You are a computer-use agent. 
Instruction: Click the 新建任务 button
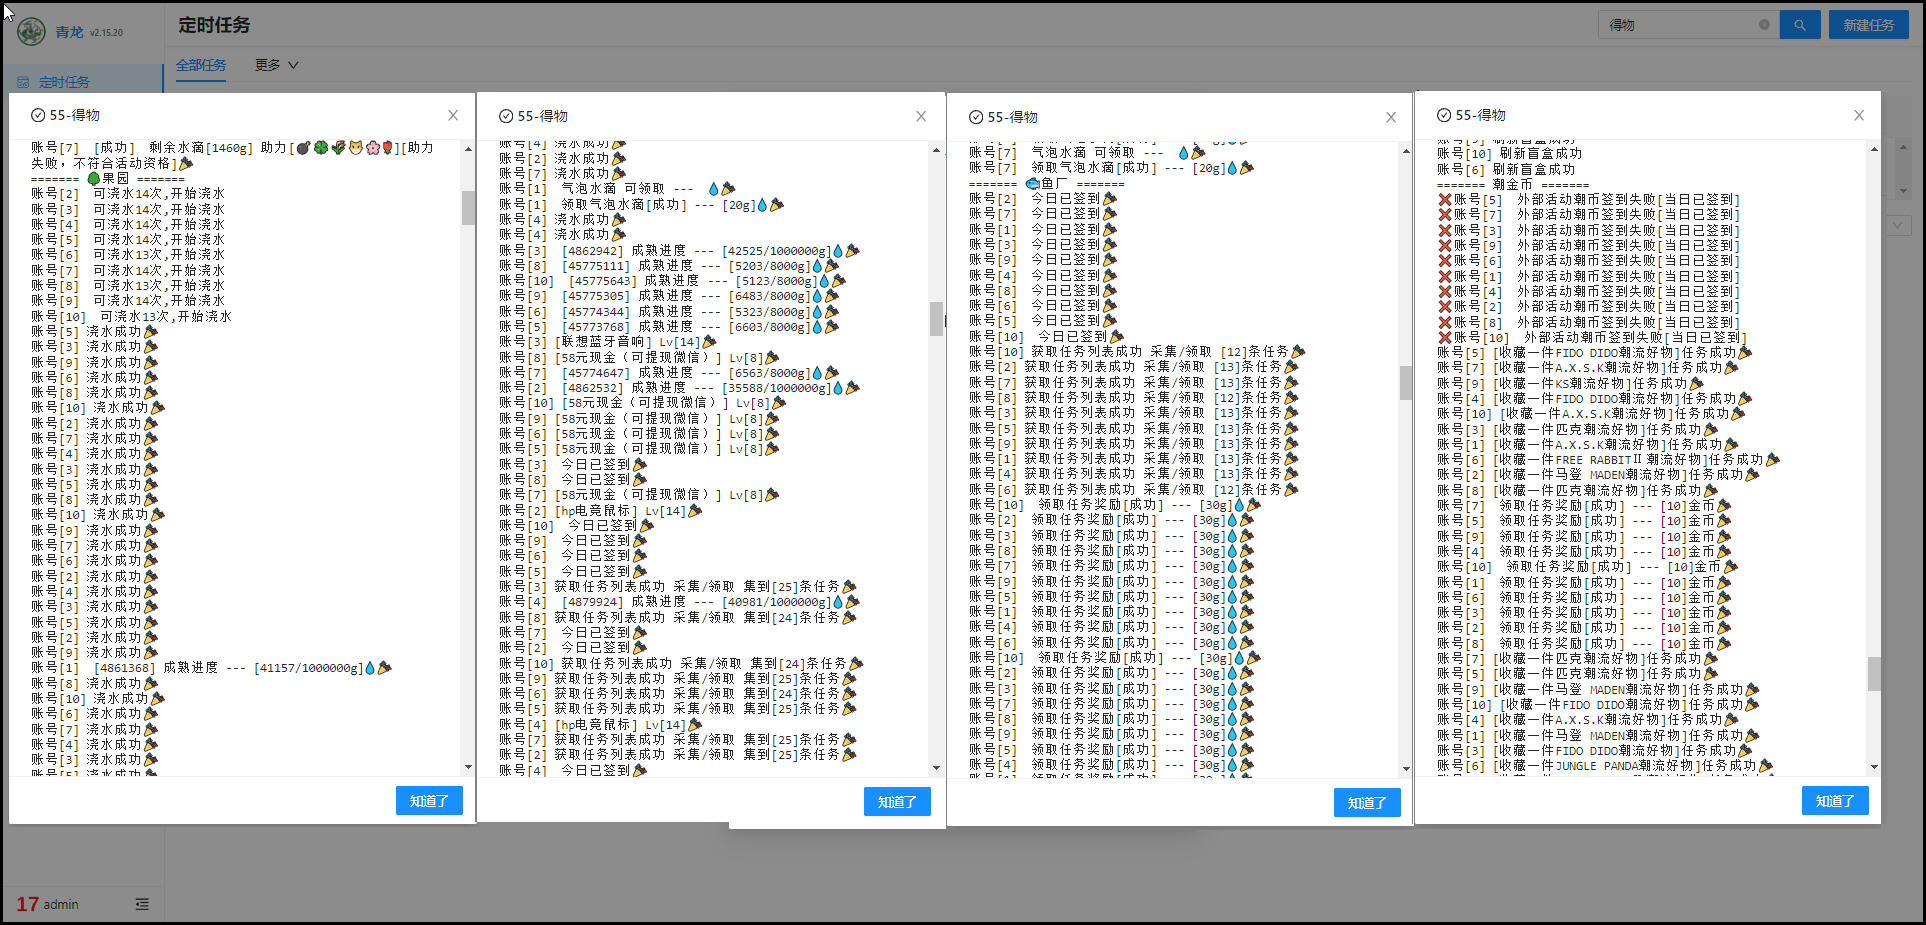point(1869,25)
